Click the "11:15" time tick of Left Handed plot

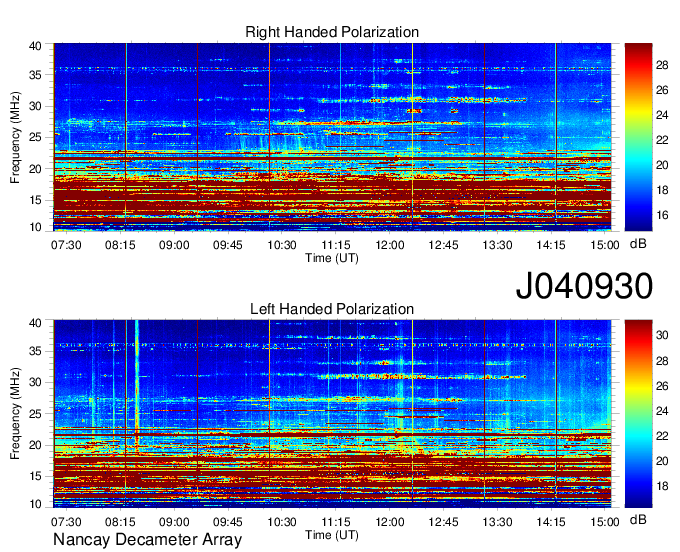click(x=336, y=522)
